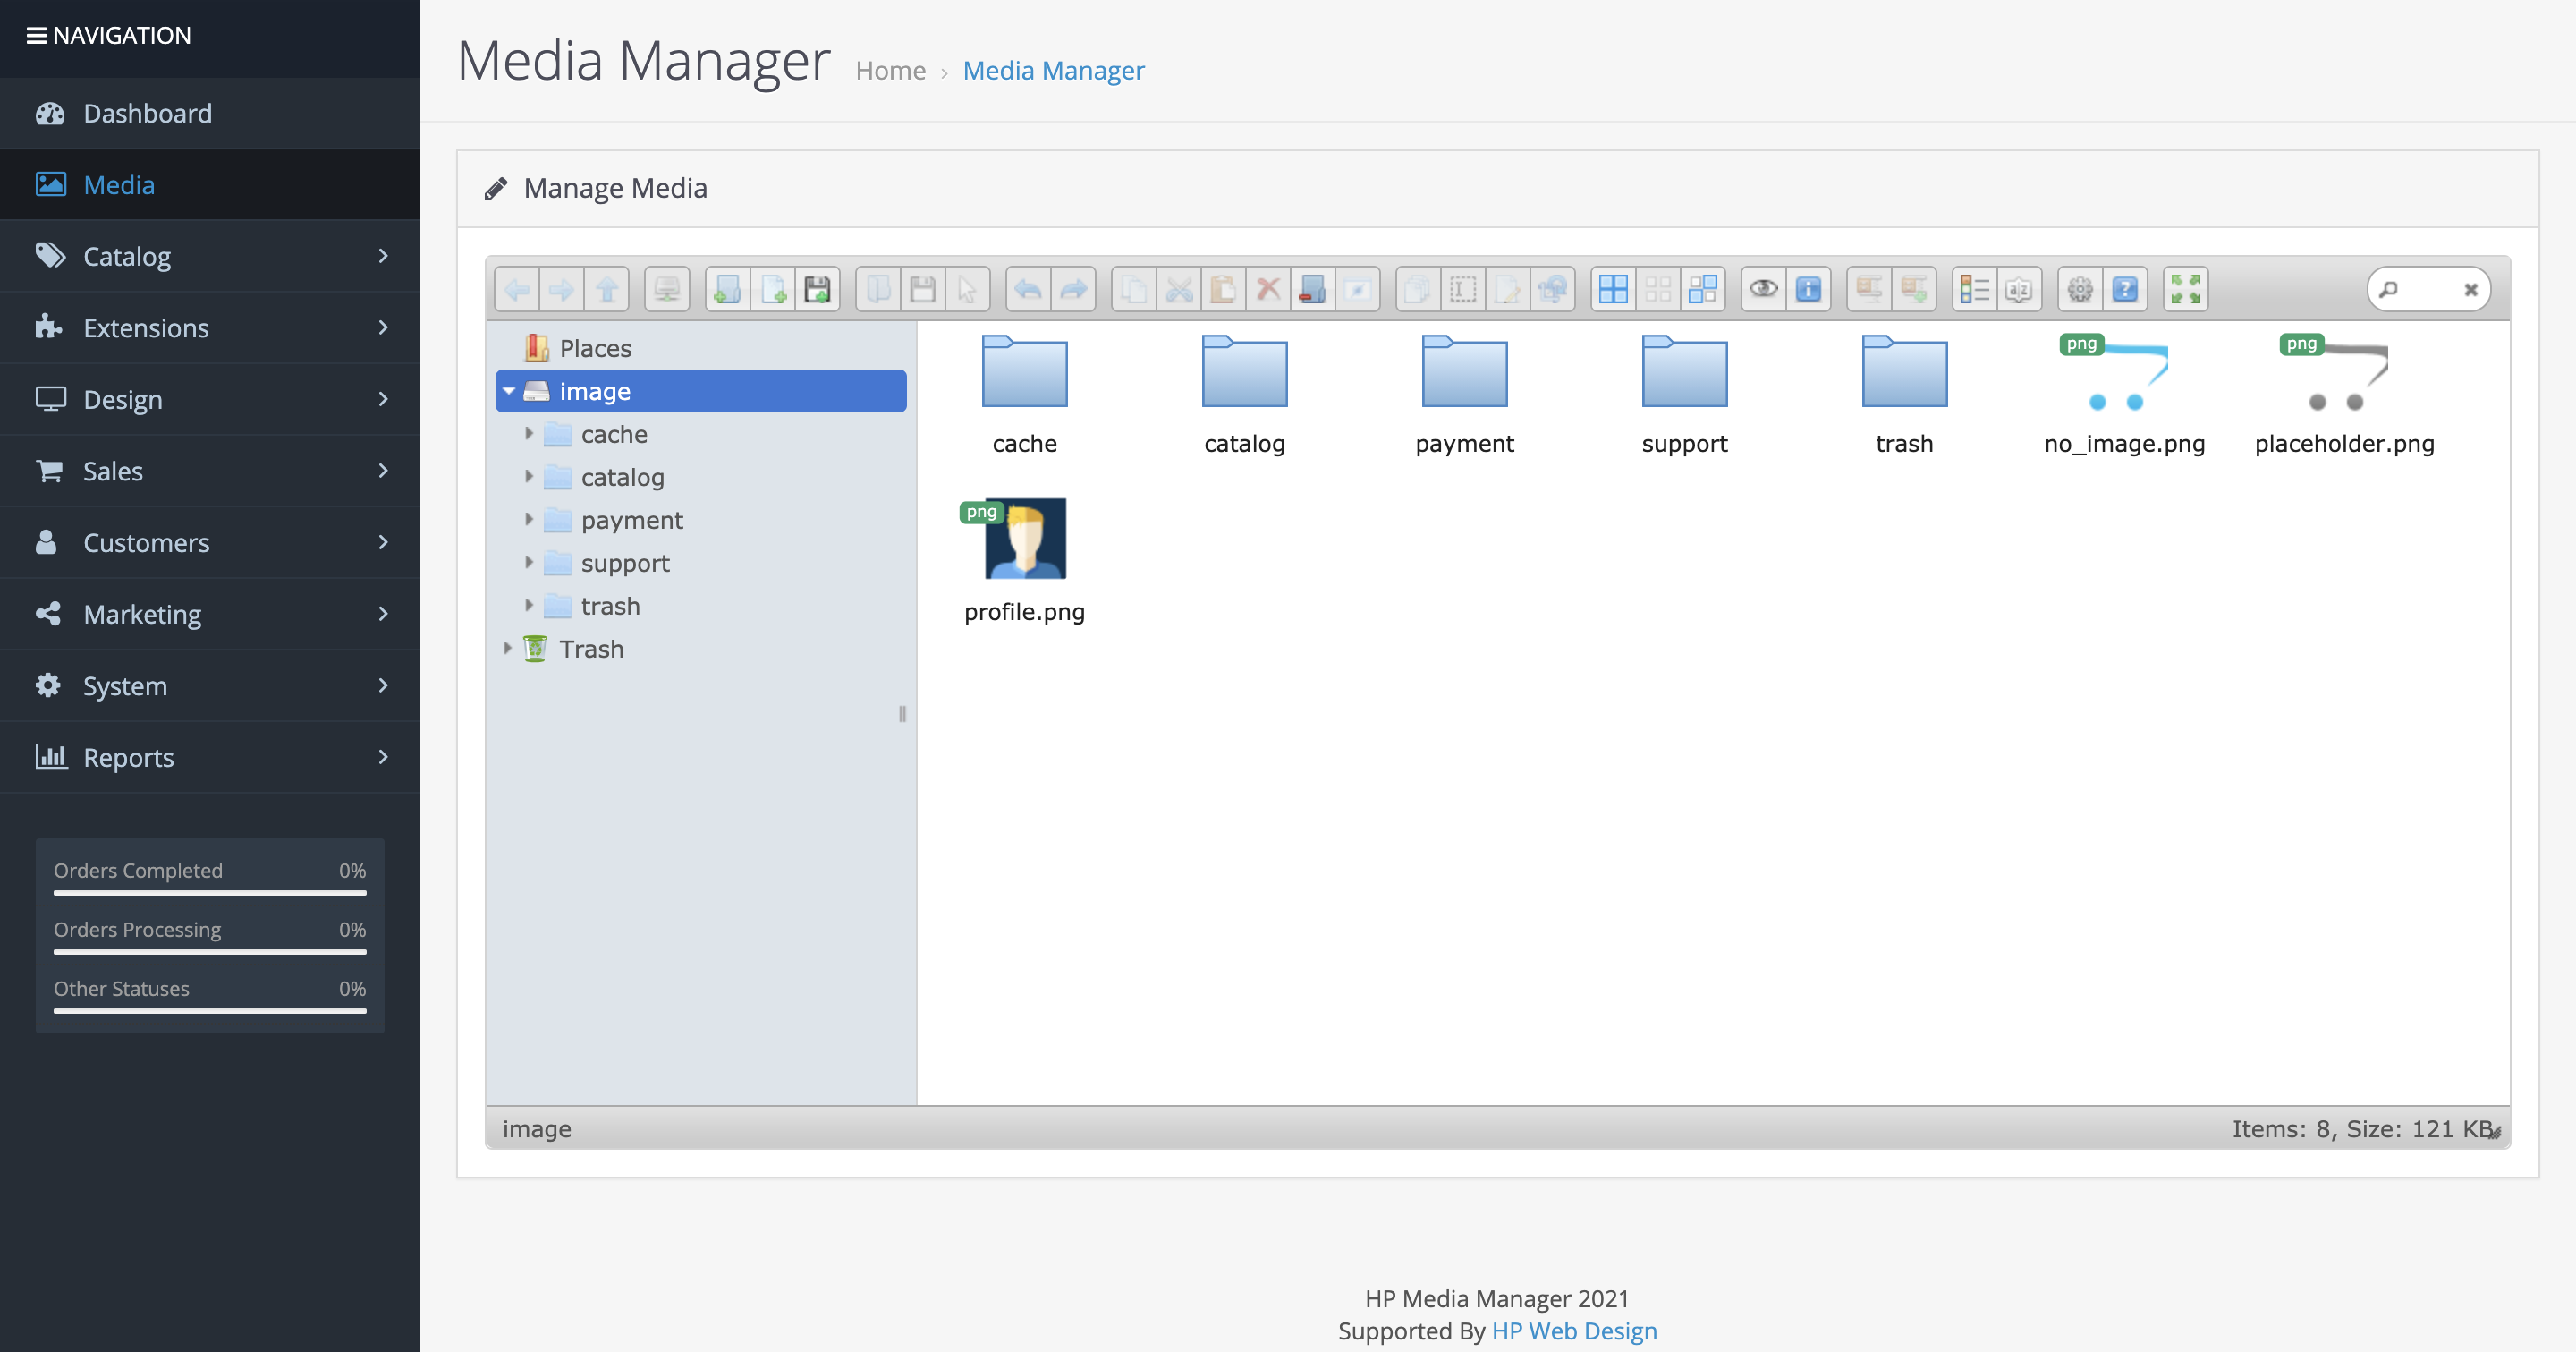Viewport: 2576px width, 1352px height.
Task: Click the Empty folder icon in toolbar
Action: 1312,290
